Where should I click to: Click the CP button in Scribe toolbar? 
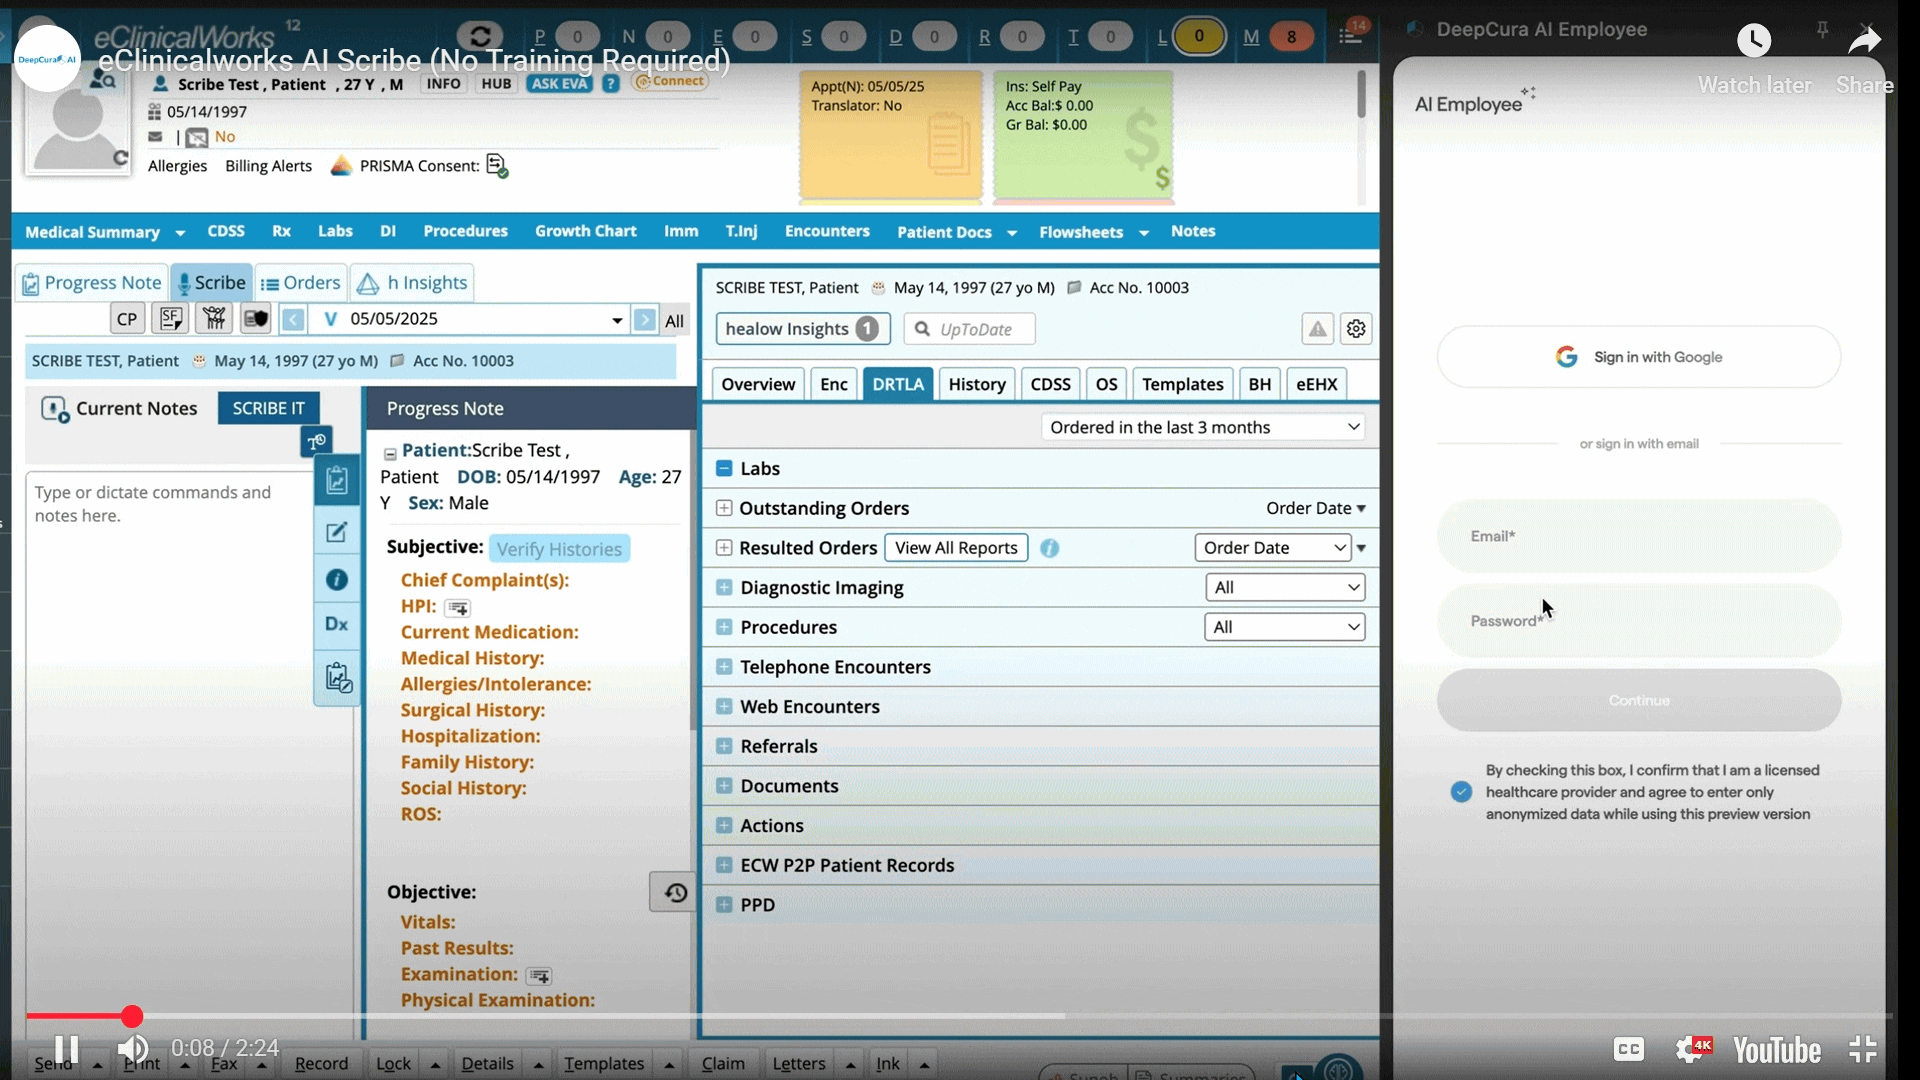point(127,319)
